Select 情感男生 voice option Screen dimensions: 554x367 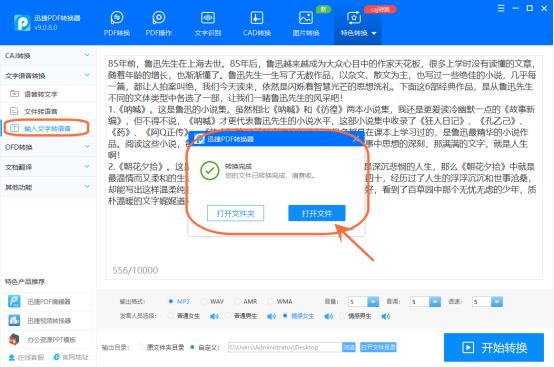(x=355, y=316)
